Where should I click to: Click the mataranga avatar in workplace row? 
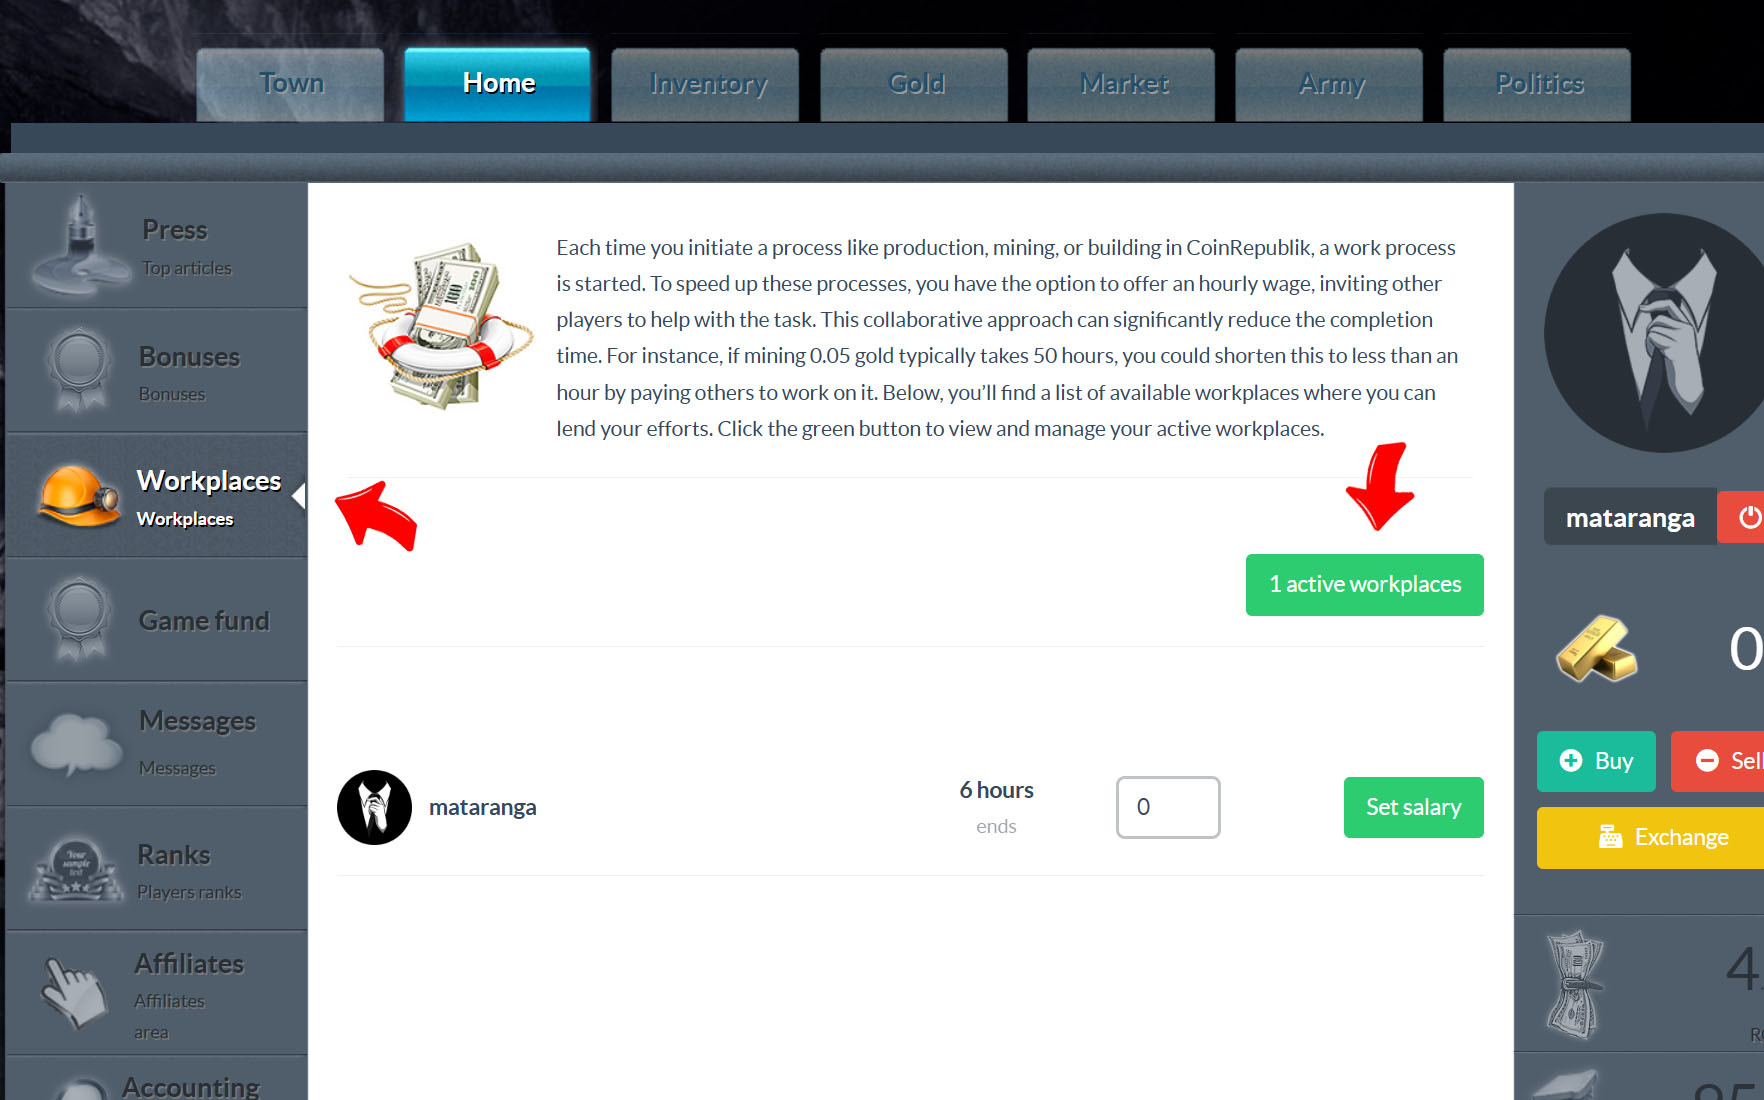[374, 807]
